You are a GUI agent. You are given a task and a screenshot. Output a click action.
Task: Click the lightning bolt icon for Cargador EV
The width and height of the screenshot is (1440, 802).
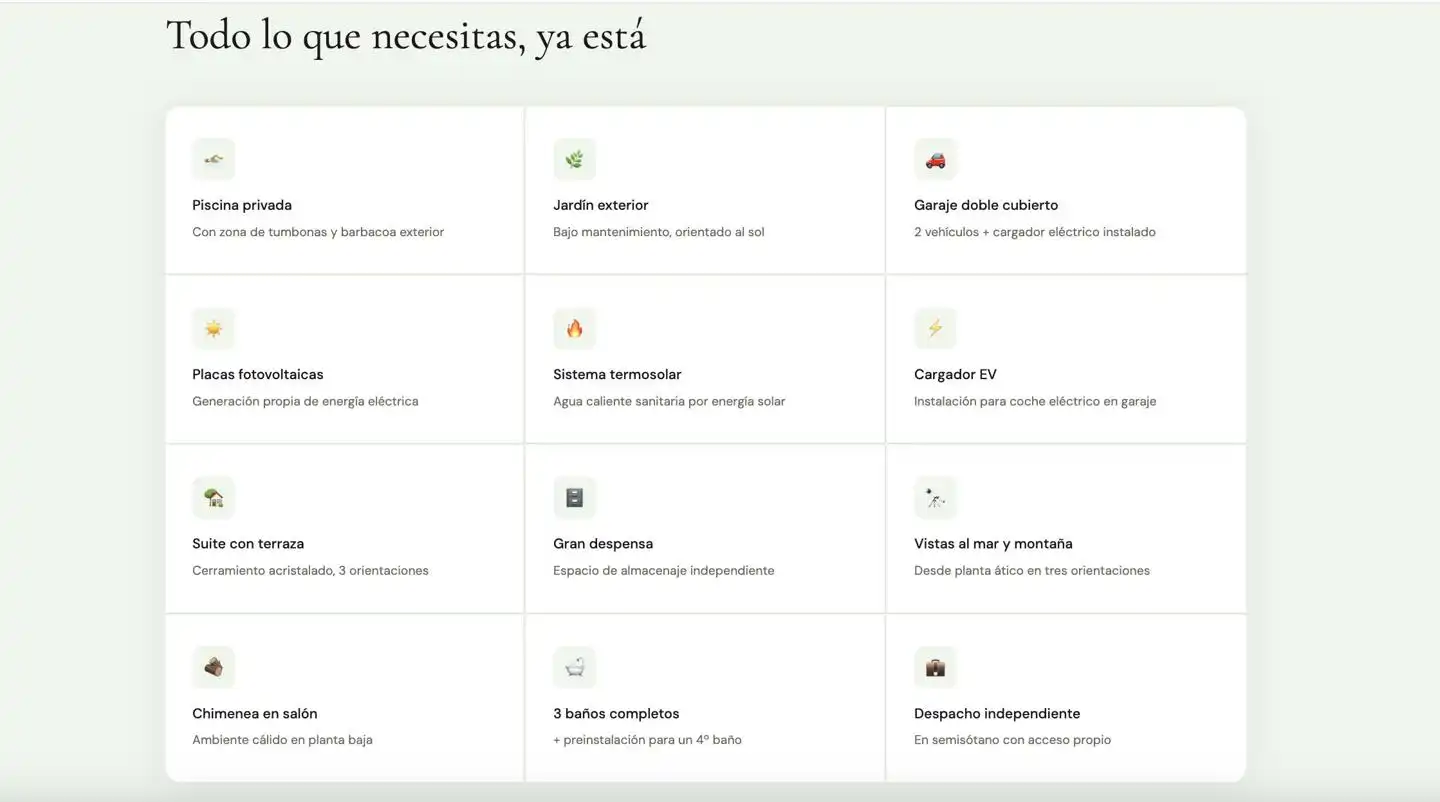(x=935, y=328)
